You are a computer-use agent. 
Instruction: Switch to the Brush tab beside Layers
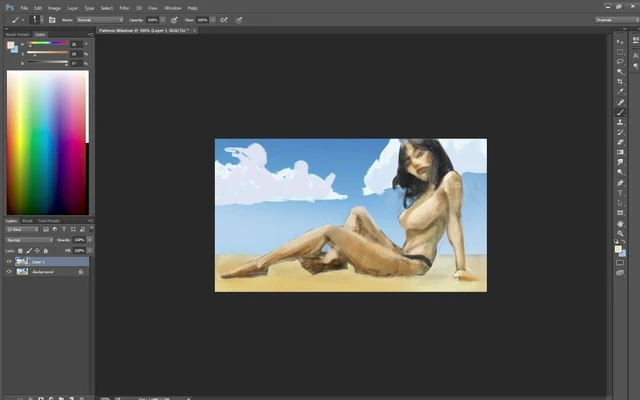pos(27,221)
